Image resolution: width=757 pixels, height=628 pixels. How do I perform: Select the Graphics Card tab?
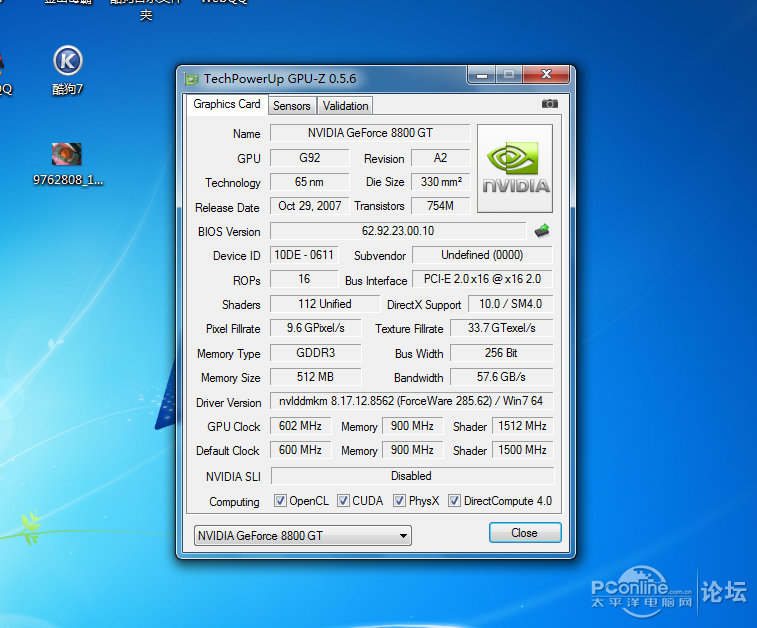click(x=227, y=104)
